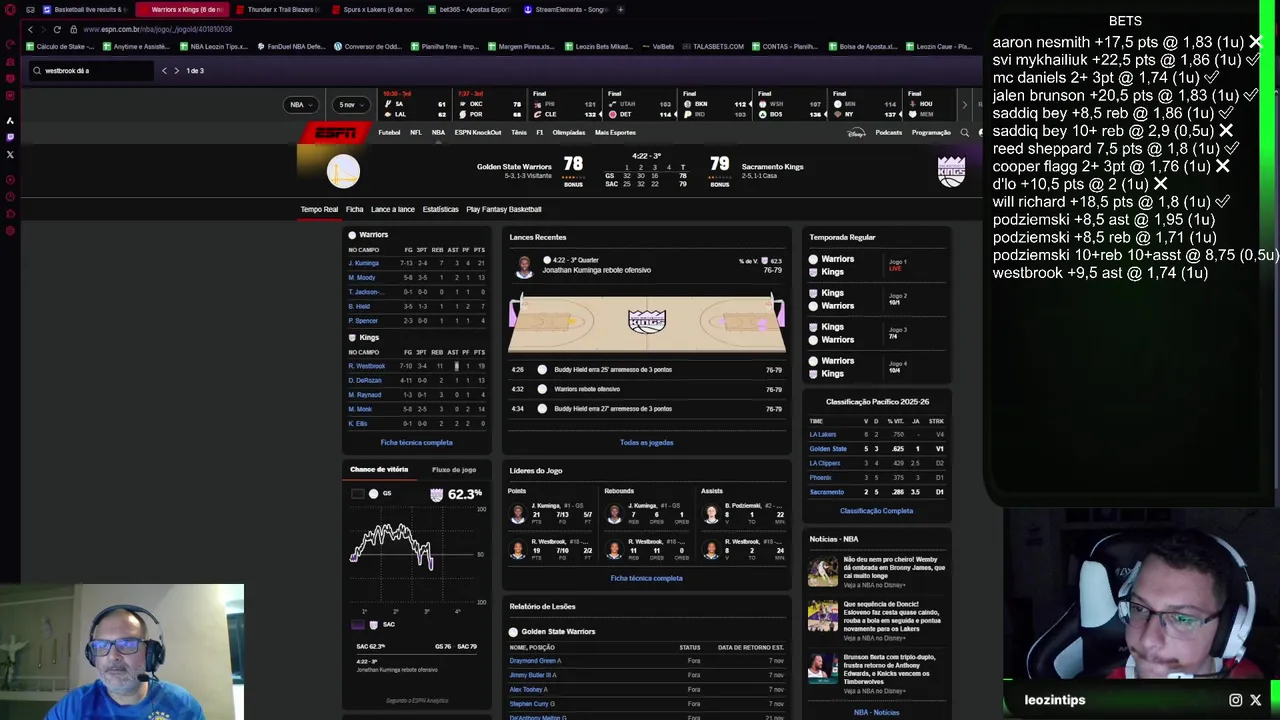Open LA Lakers in Pacific standings
The width and height of the screenshot is (1280, 720).
(823, 435)
